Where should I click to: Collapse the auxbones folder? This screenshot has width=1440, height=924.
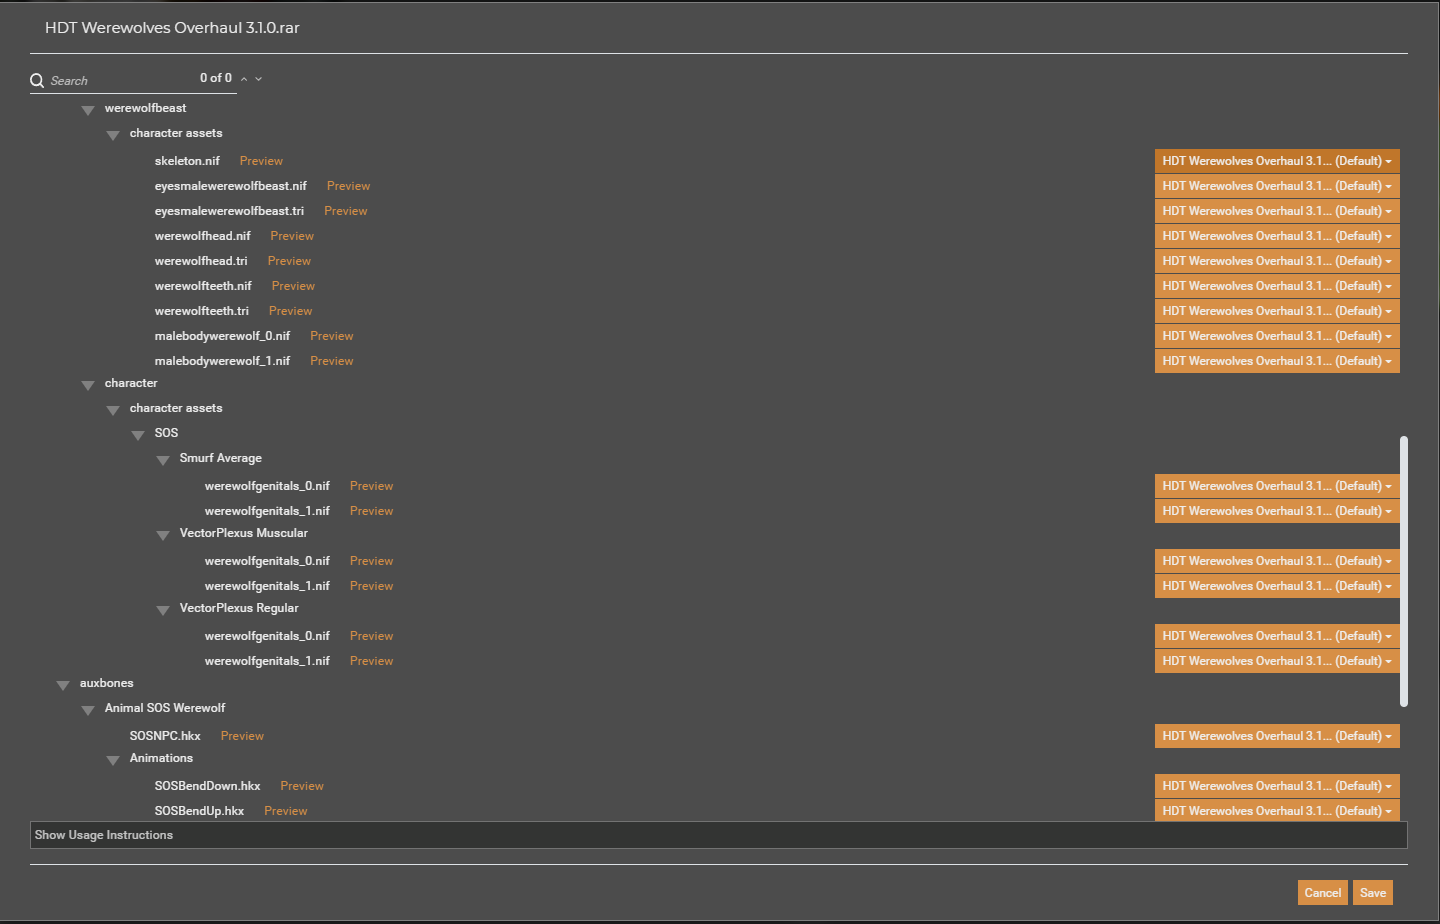point(63,685)
